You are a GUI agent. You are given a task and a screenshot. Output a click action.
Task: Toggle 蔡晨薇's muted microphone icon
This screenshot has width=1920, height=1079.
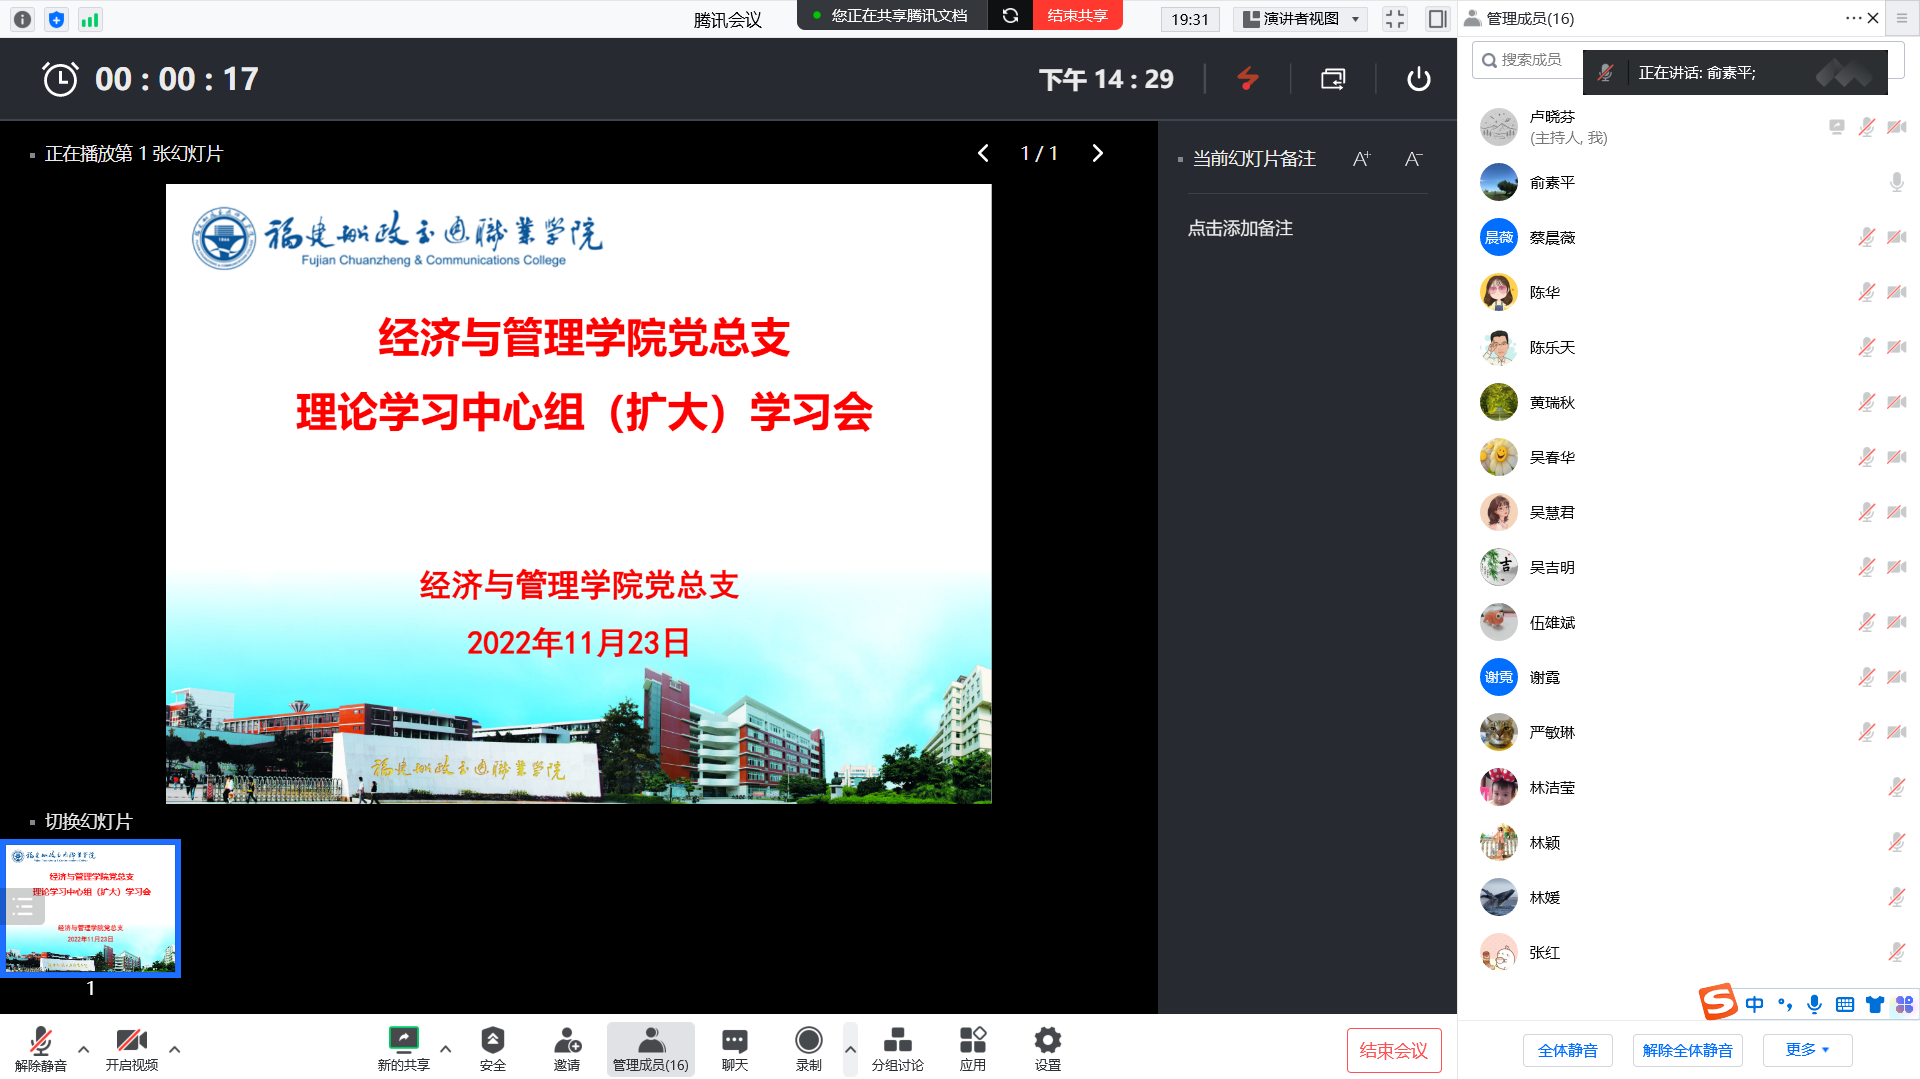pos(1866,237)
